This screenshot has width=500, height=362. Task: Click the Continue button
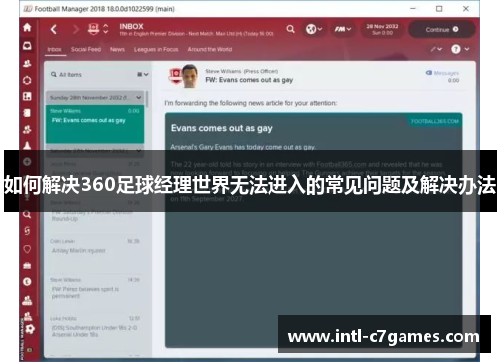coord(442,29)
